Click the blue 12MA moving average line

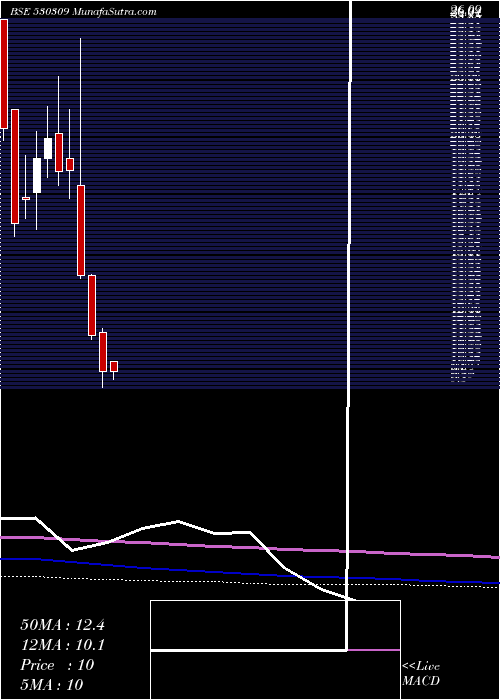(x=250, y=572)
